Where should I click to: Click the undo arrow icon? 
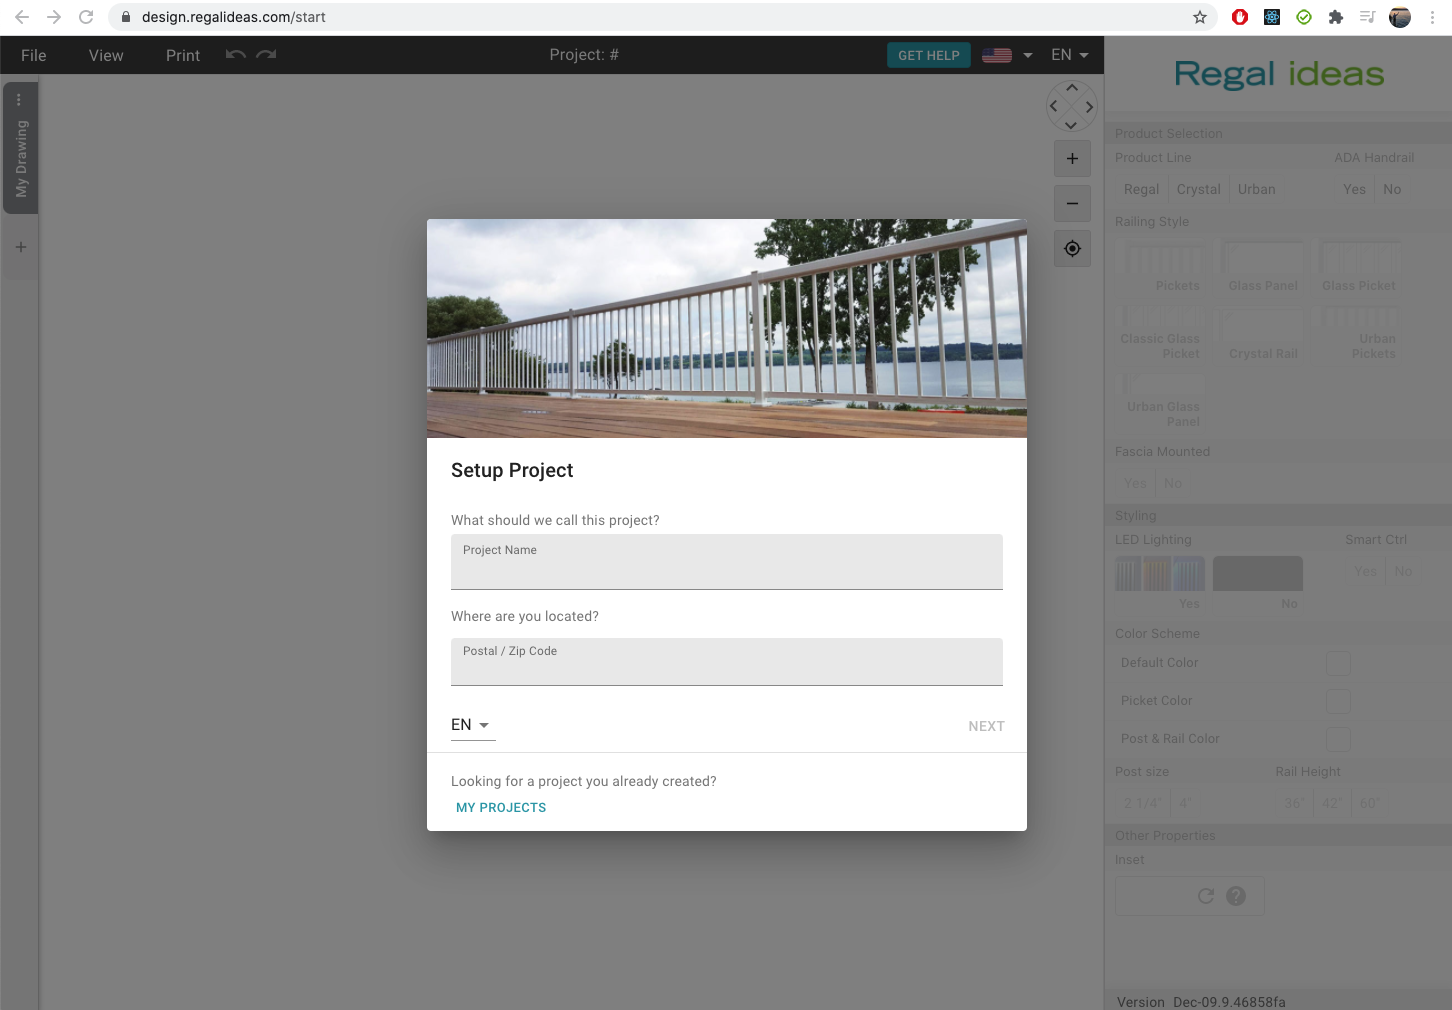point(236,55)
